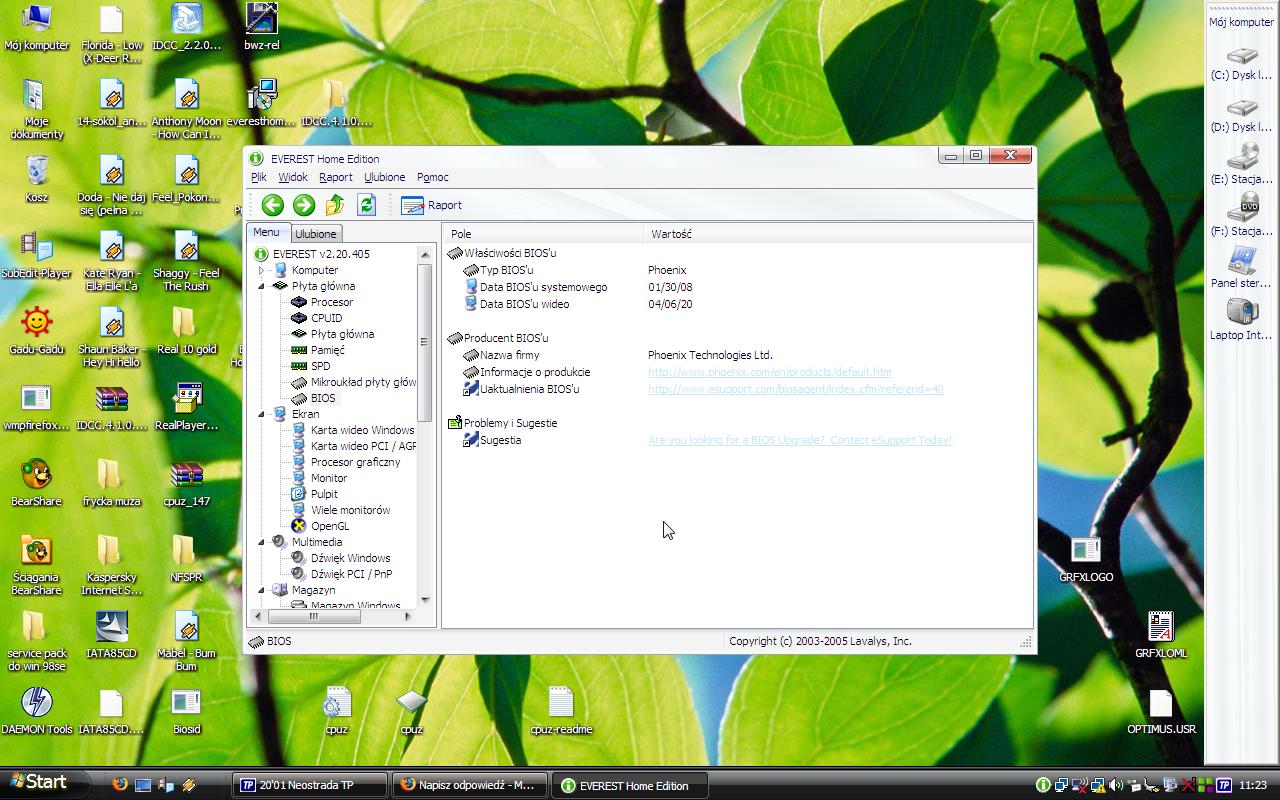Refresh the EVEREST page with the toolbar icon
The height and width of the screenshot is (800, 1280).
point(366,205)
